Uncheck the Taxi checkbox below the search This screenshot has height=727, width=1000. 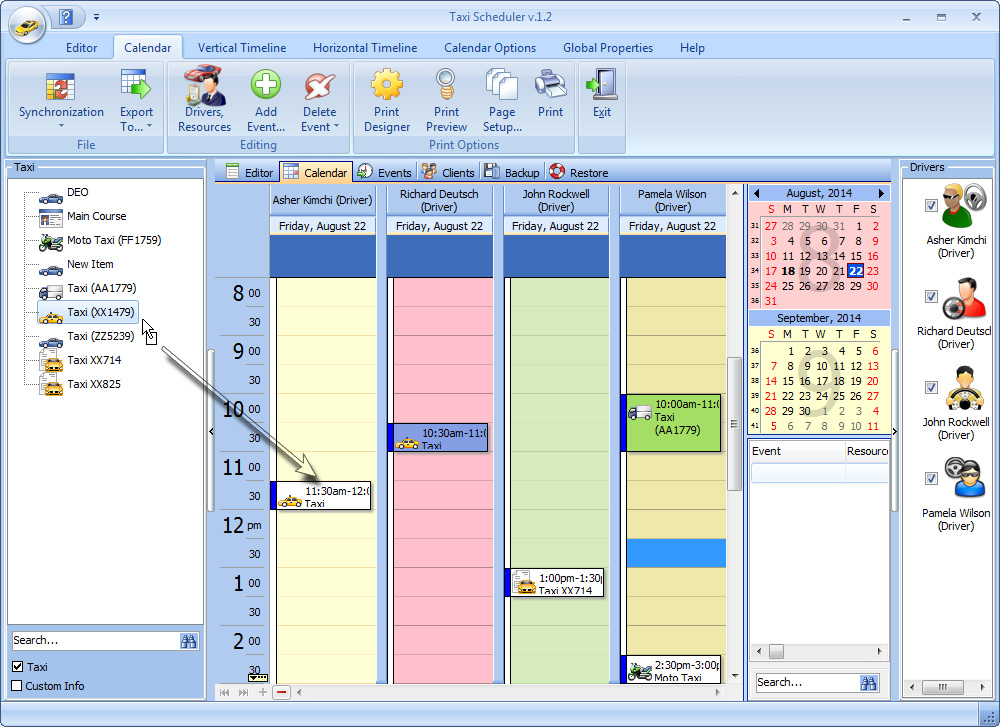tap(17, 667)
